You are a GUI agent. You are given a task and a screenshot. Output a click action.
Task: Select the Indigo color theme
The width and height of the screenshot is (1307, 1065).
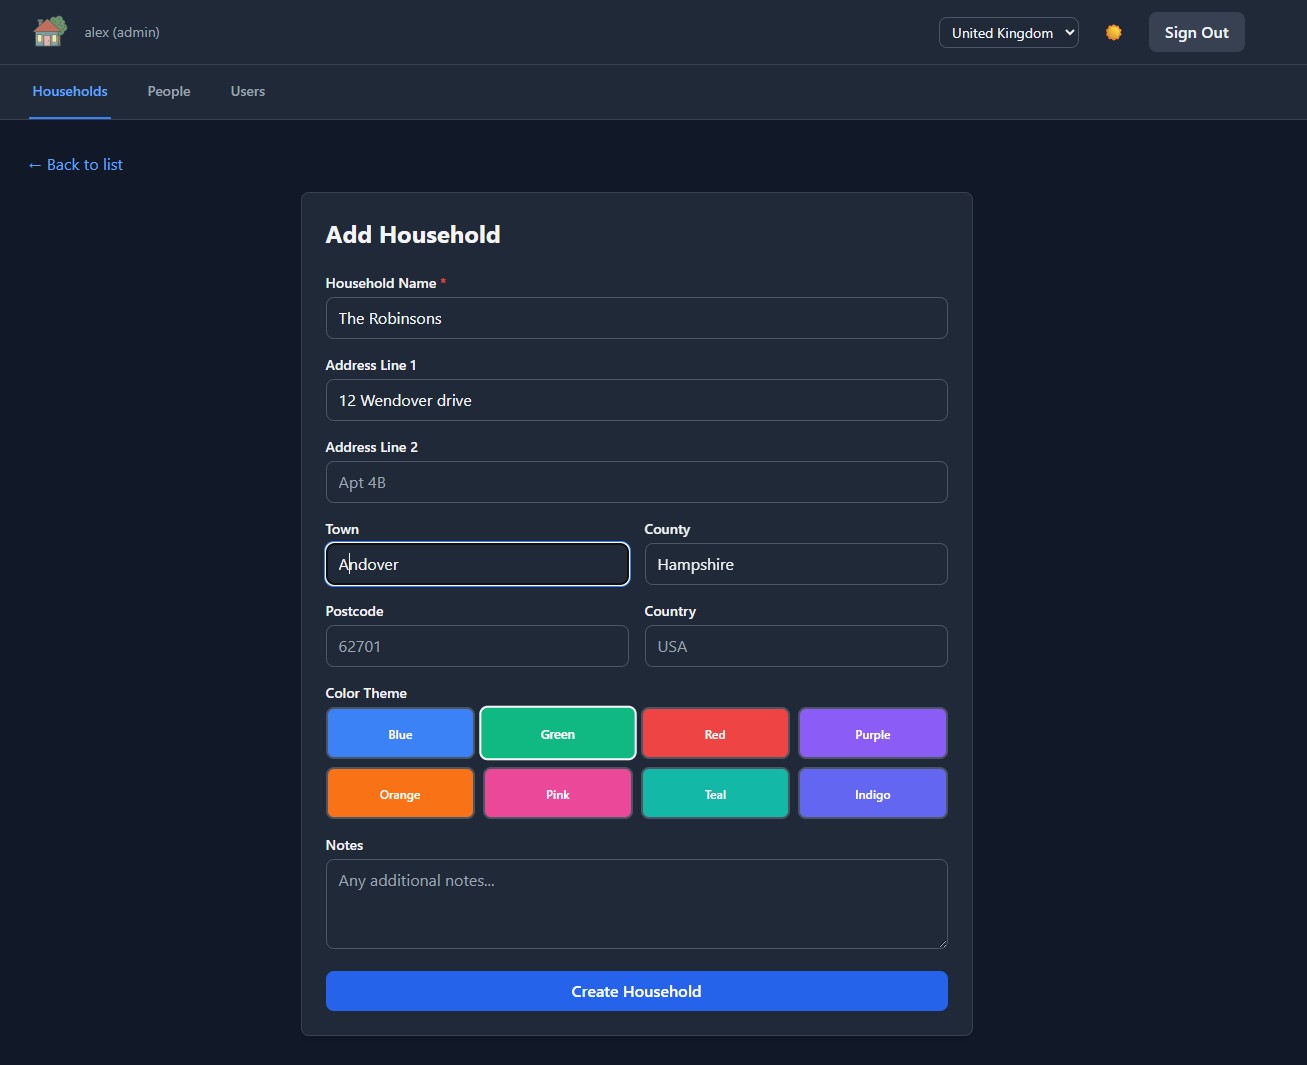pos(873,793)
